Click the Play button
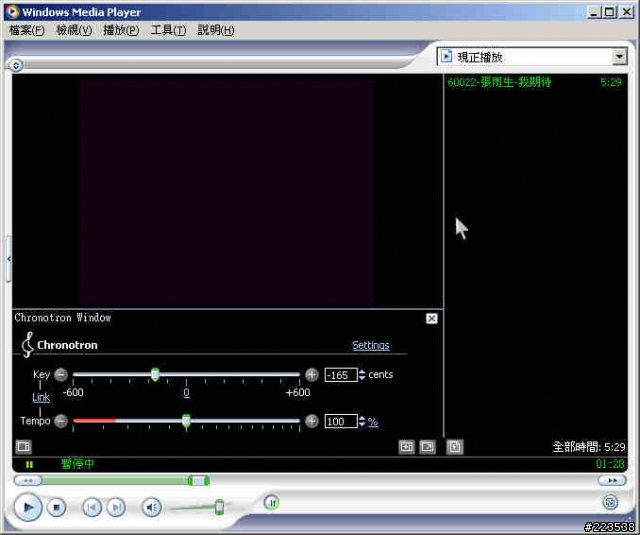 pyautogui.click(x=28, y=507)
